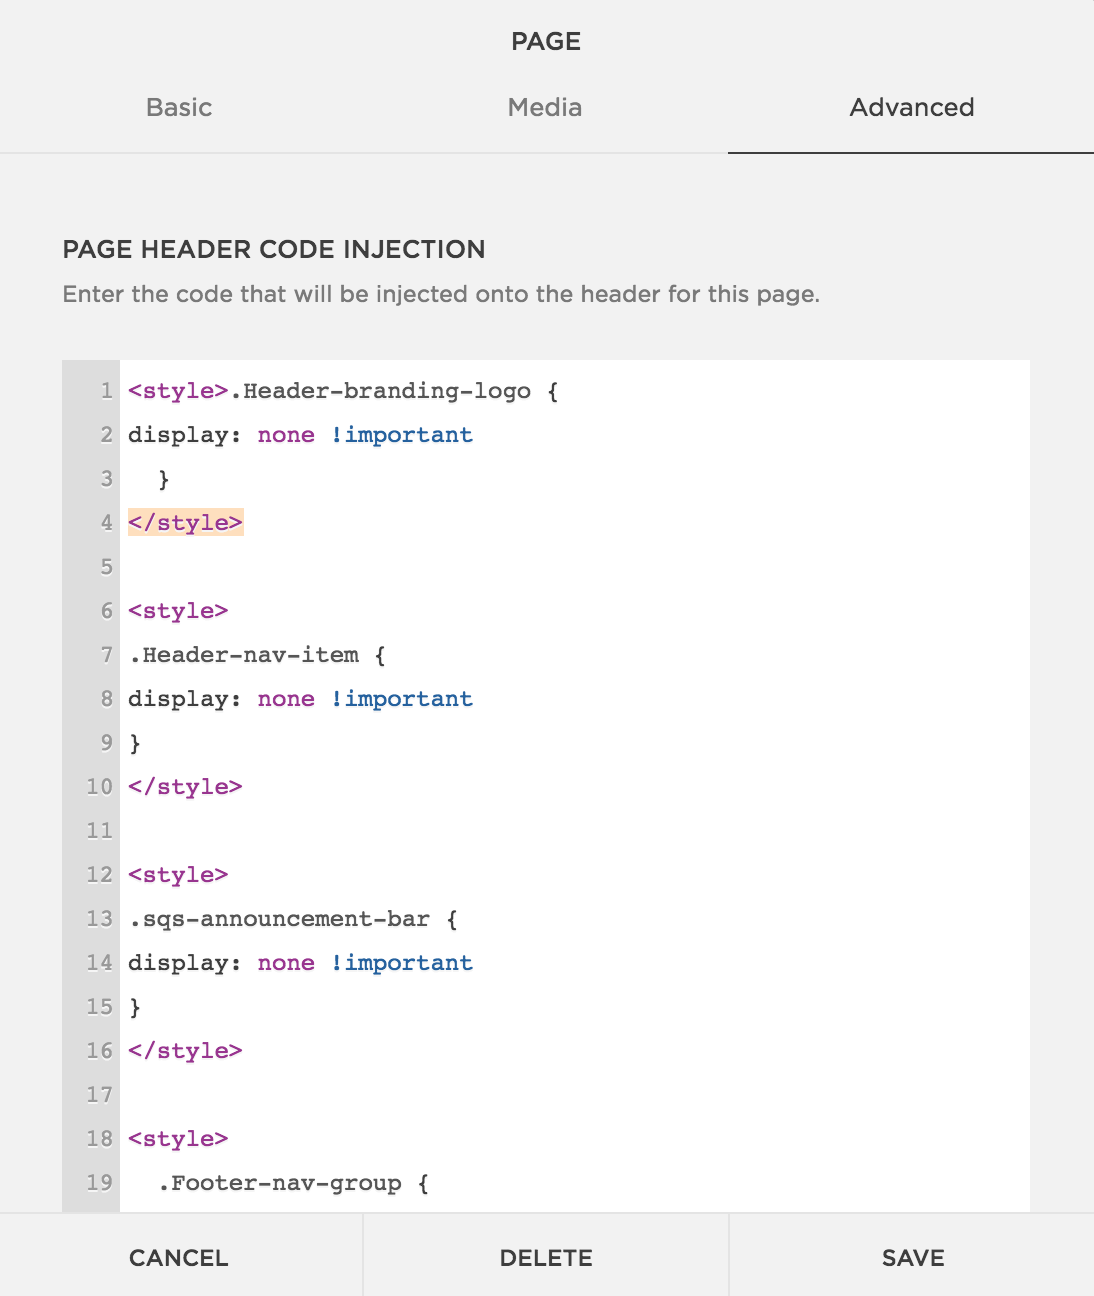Click the opening style tag on line 12

(x=178, y=875)
